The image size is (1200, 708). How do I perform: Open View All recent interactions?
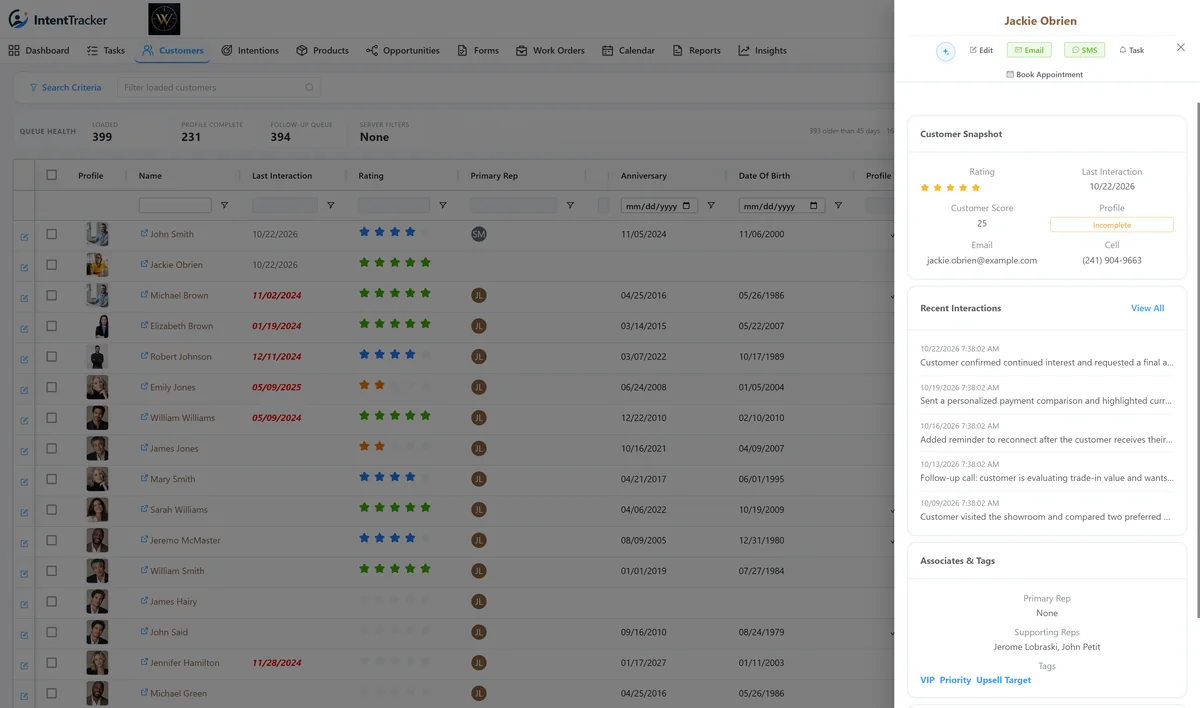point(1147,308)
